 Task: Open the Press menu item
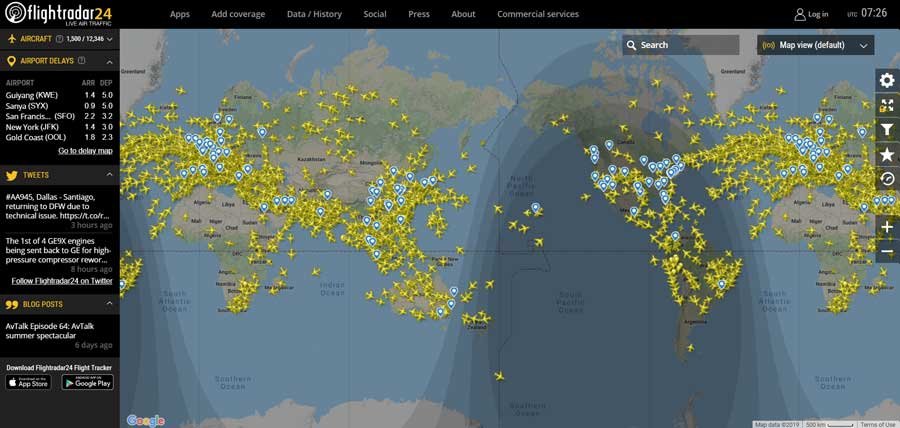419,14
